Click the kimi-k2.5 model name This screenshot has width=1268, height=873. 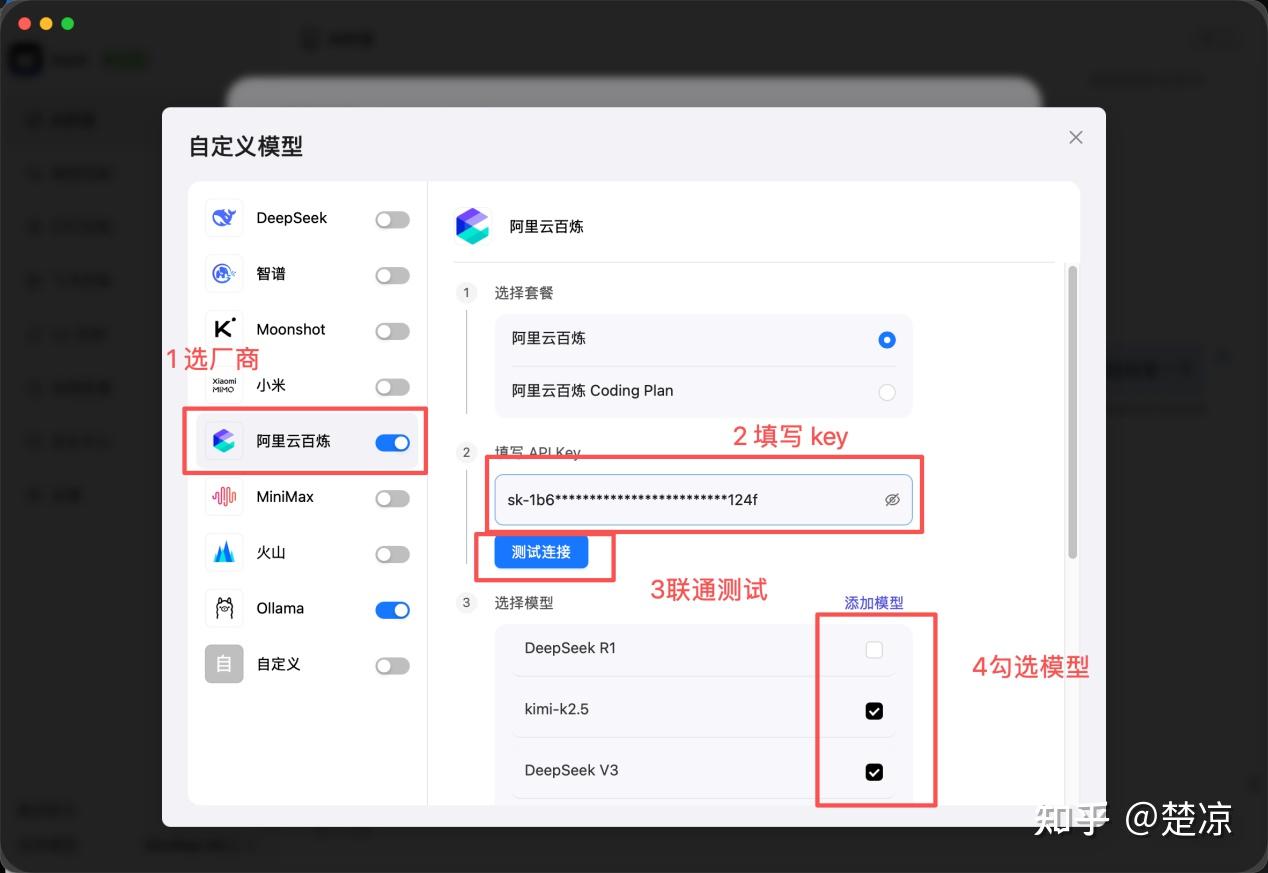(556, 709)
